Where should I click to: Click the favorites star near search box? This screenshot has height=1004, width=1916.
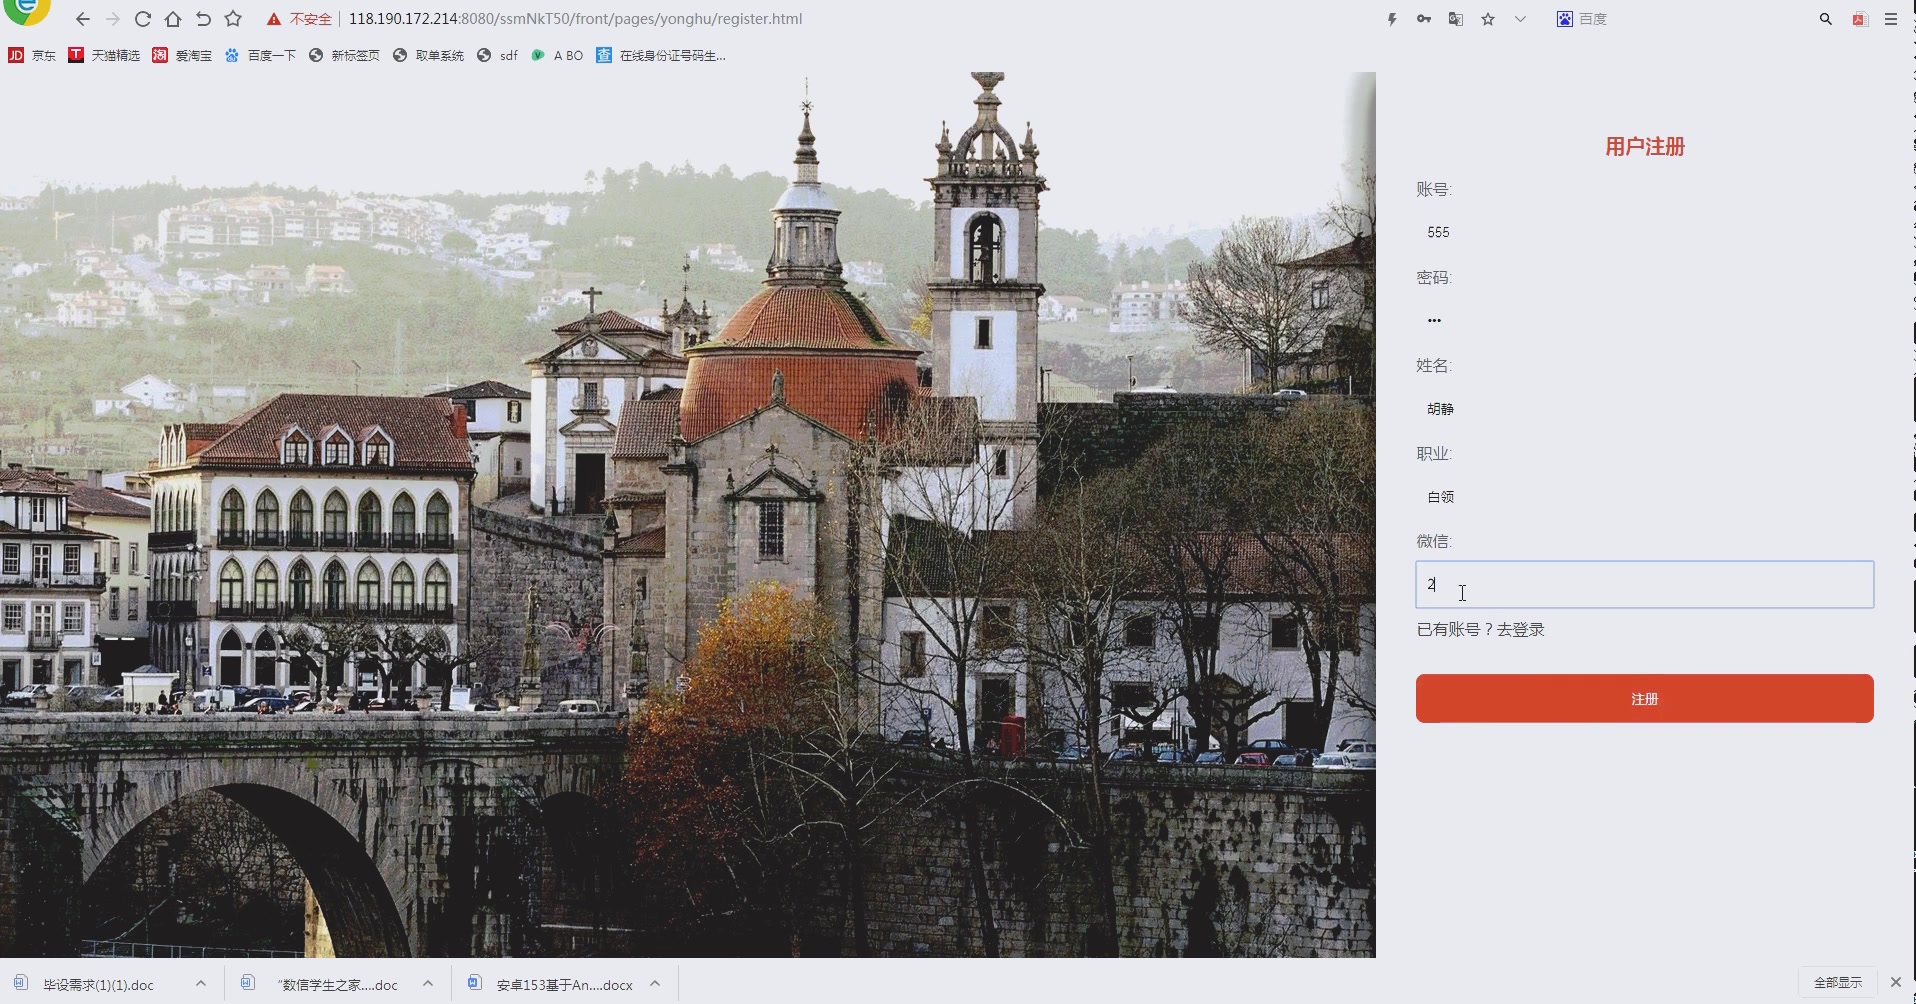click(1488, 19)
